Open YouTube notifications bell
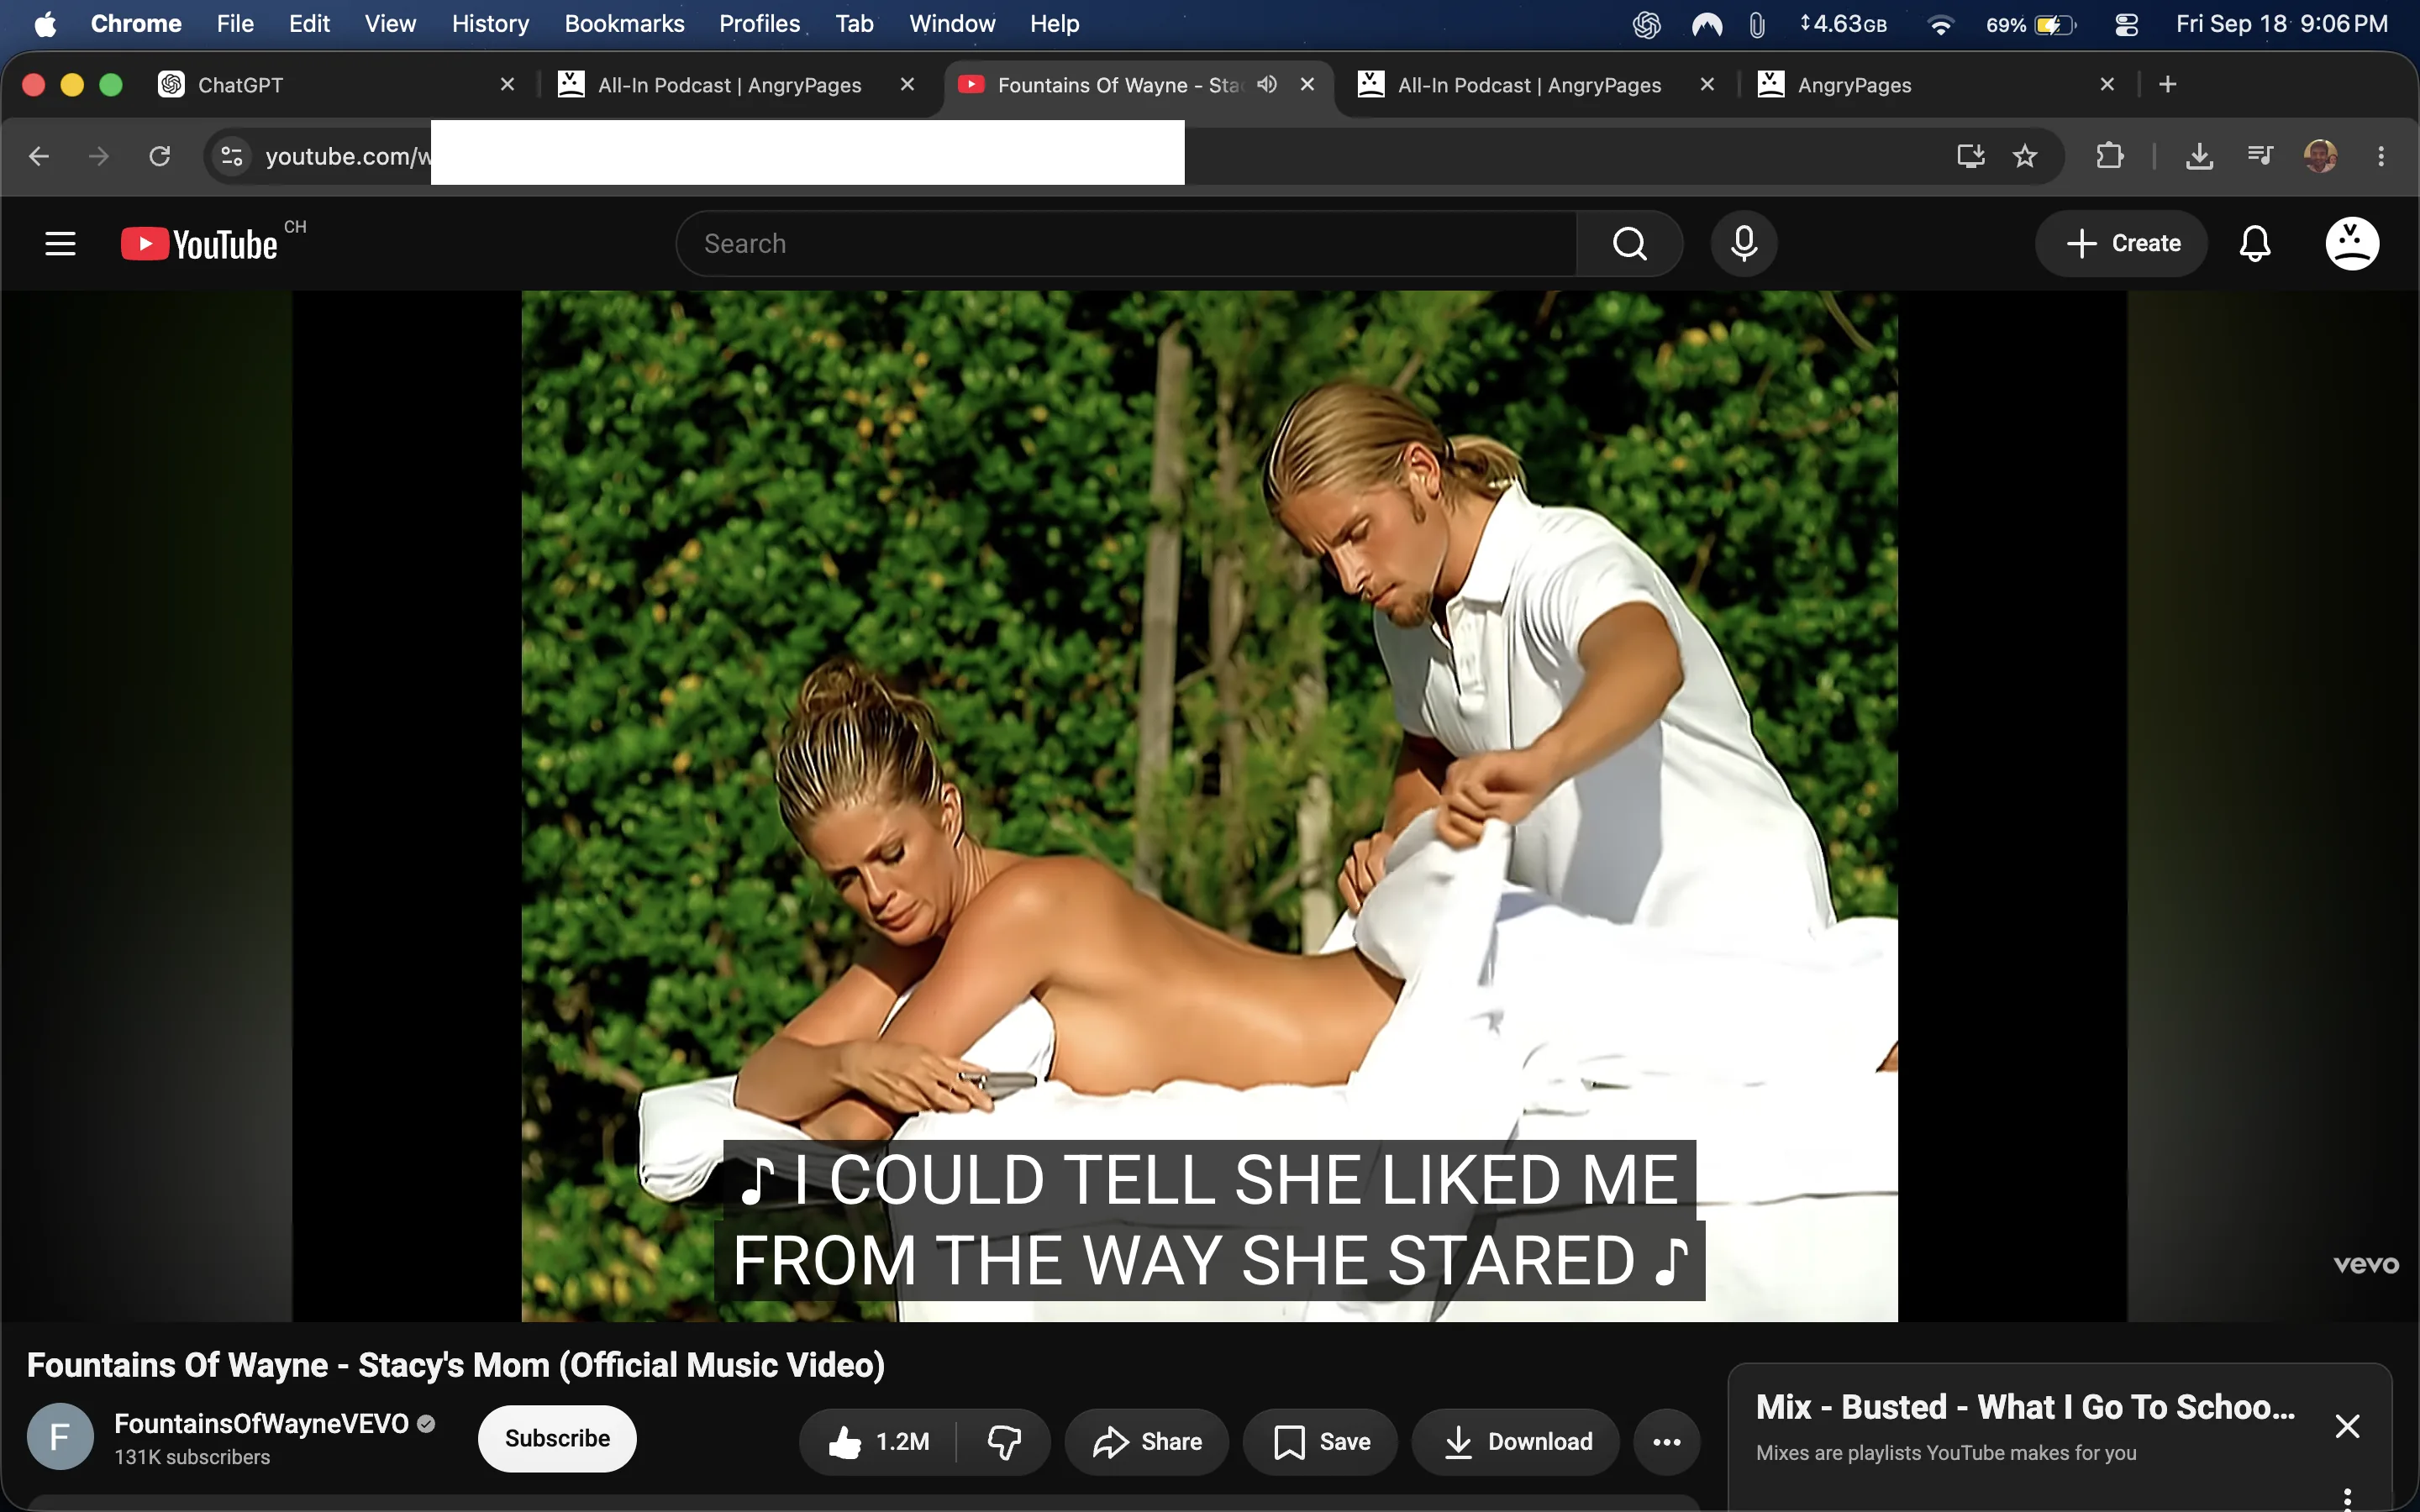This screenshot has width=2420, height=1512. click(2255, 243)
